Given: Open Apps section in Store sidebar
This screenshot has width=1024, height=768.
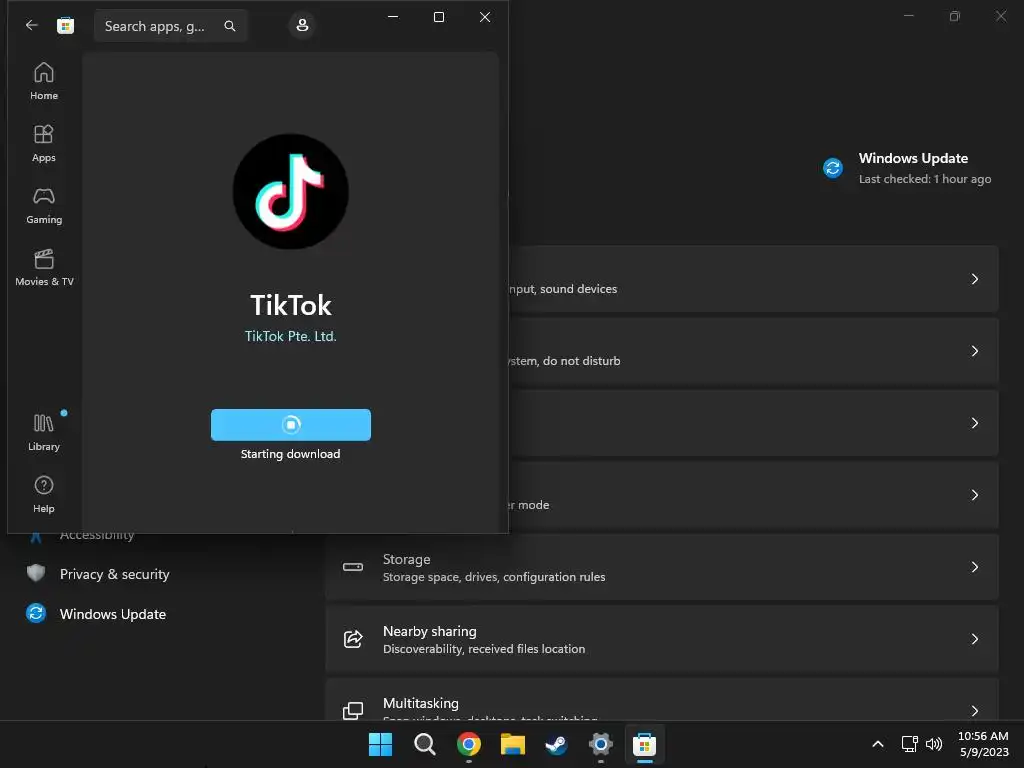Looking at the screenshot, I should coord(44,143).
